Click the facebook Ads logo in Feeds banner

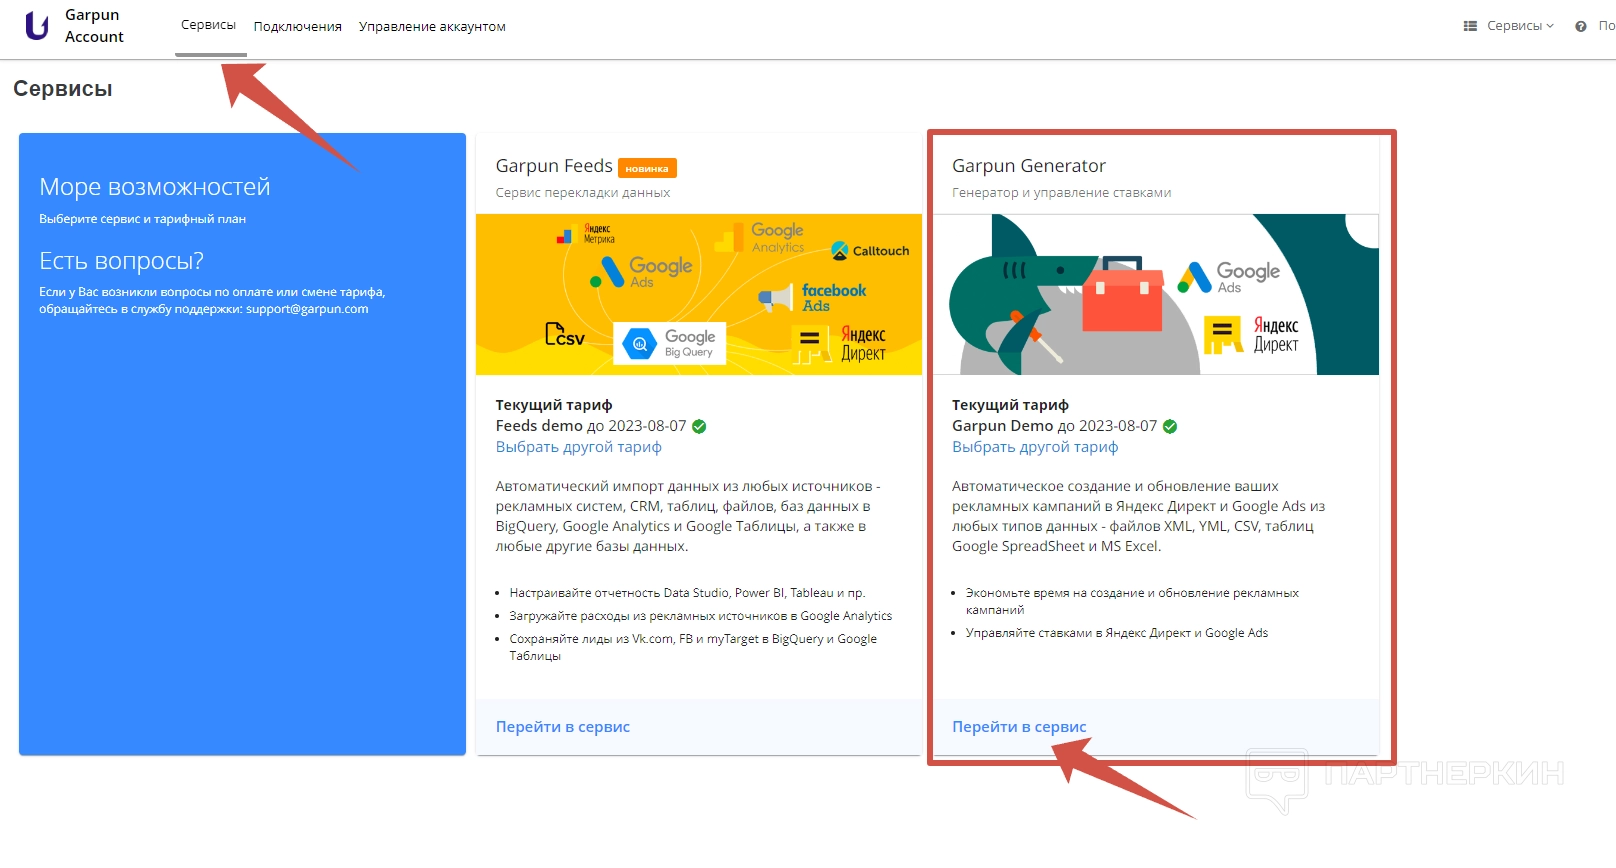[x=812, y=297]
